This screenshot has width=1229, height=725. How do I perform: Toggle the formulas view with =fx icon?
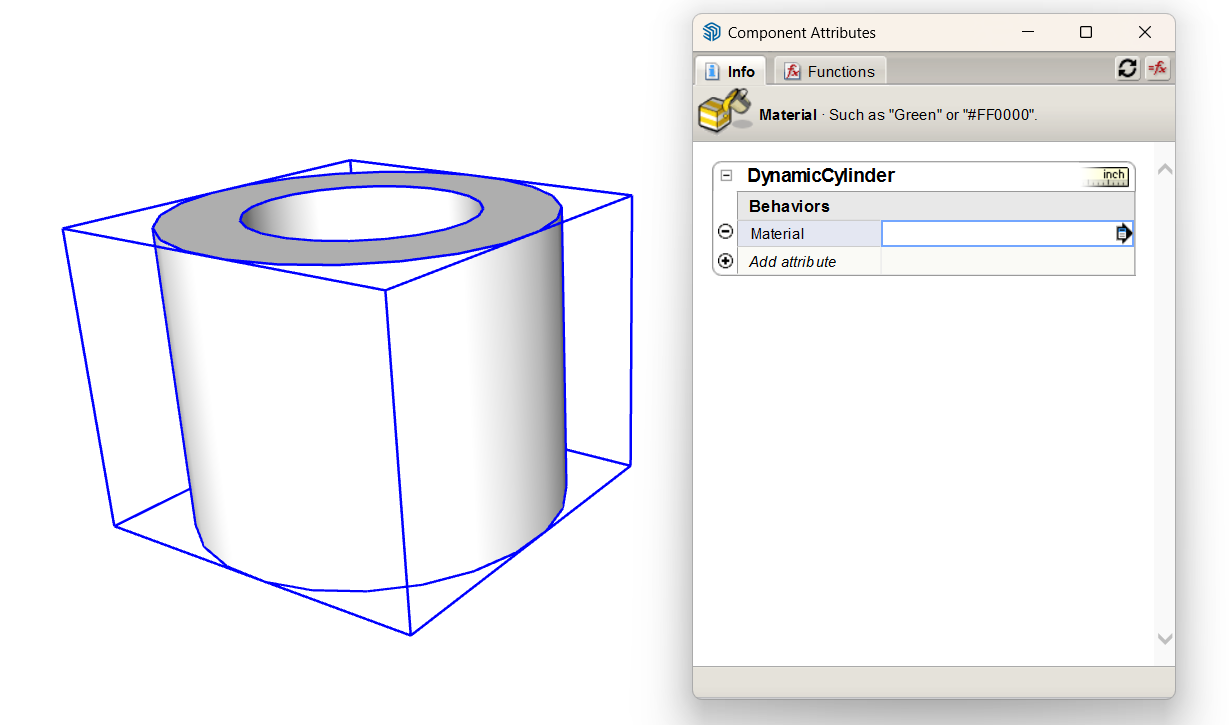[x=1157, y=68]
